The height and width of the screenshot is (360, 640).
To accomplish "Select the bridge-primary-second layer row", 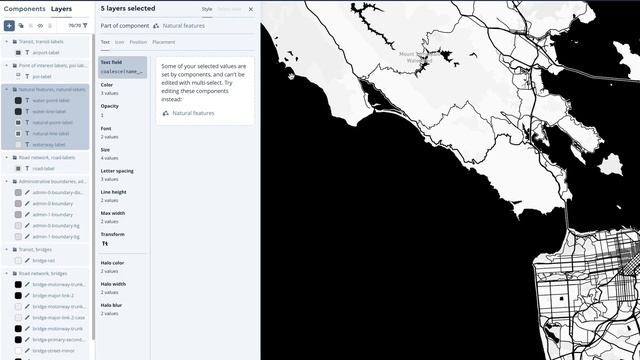I will point(45,340).
